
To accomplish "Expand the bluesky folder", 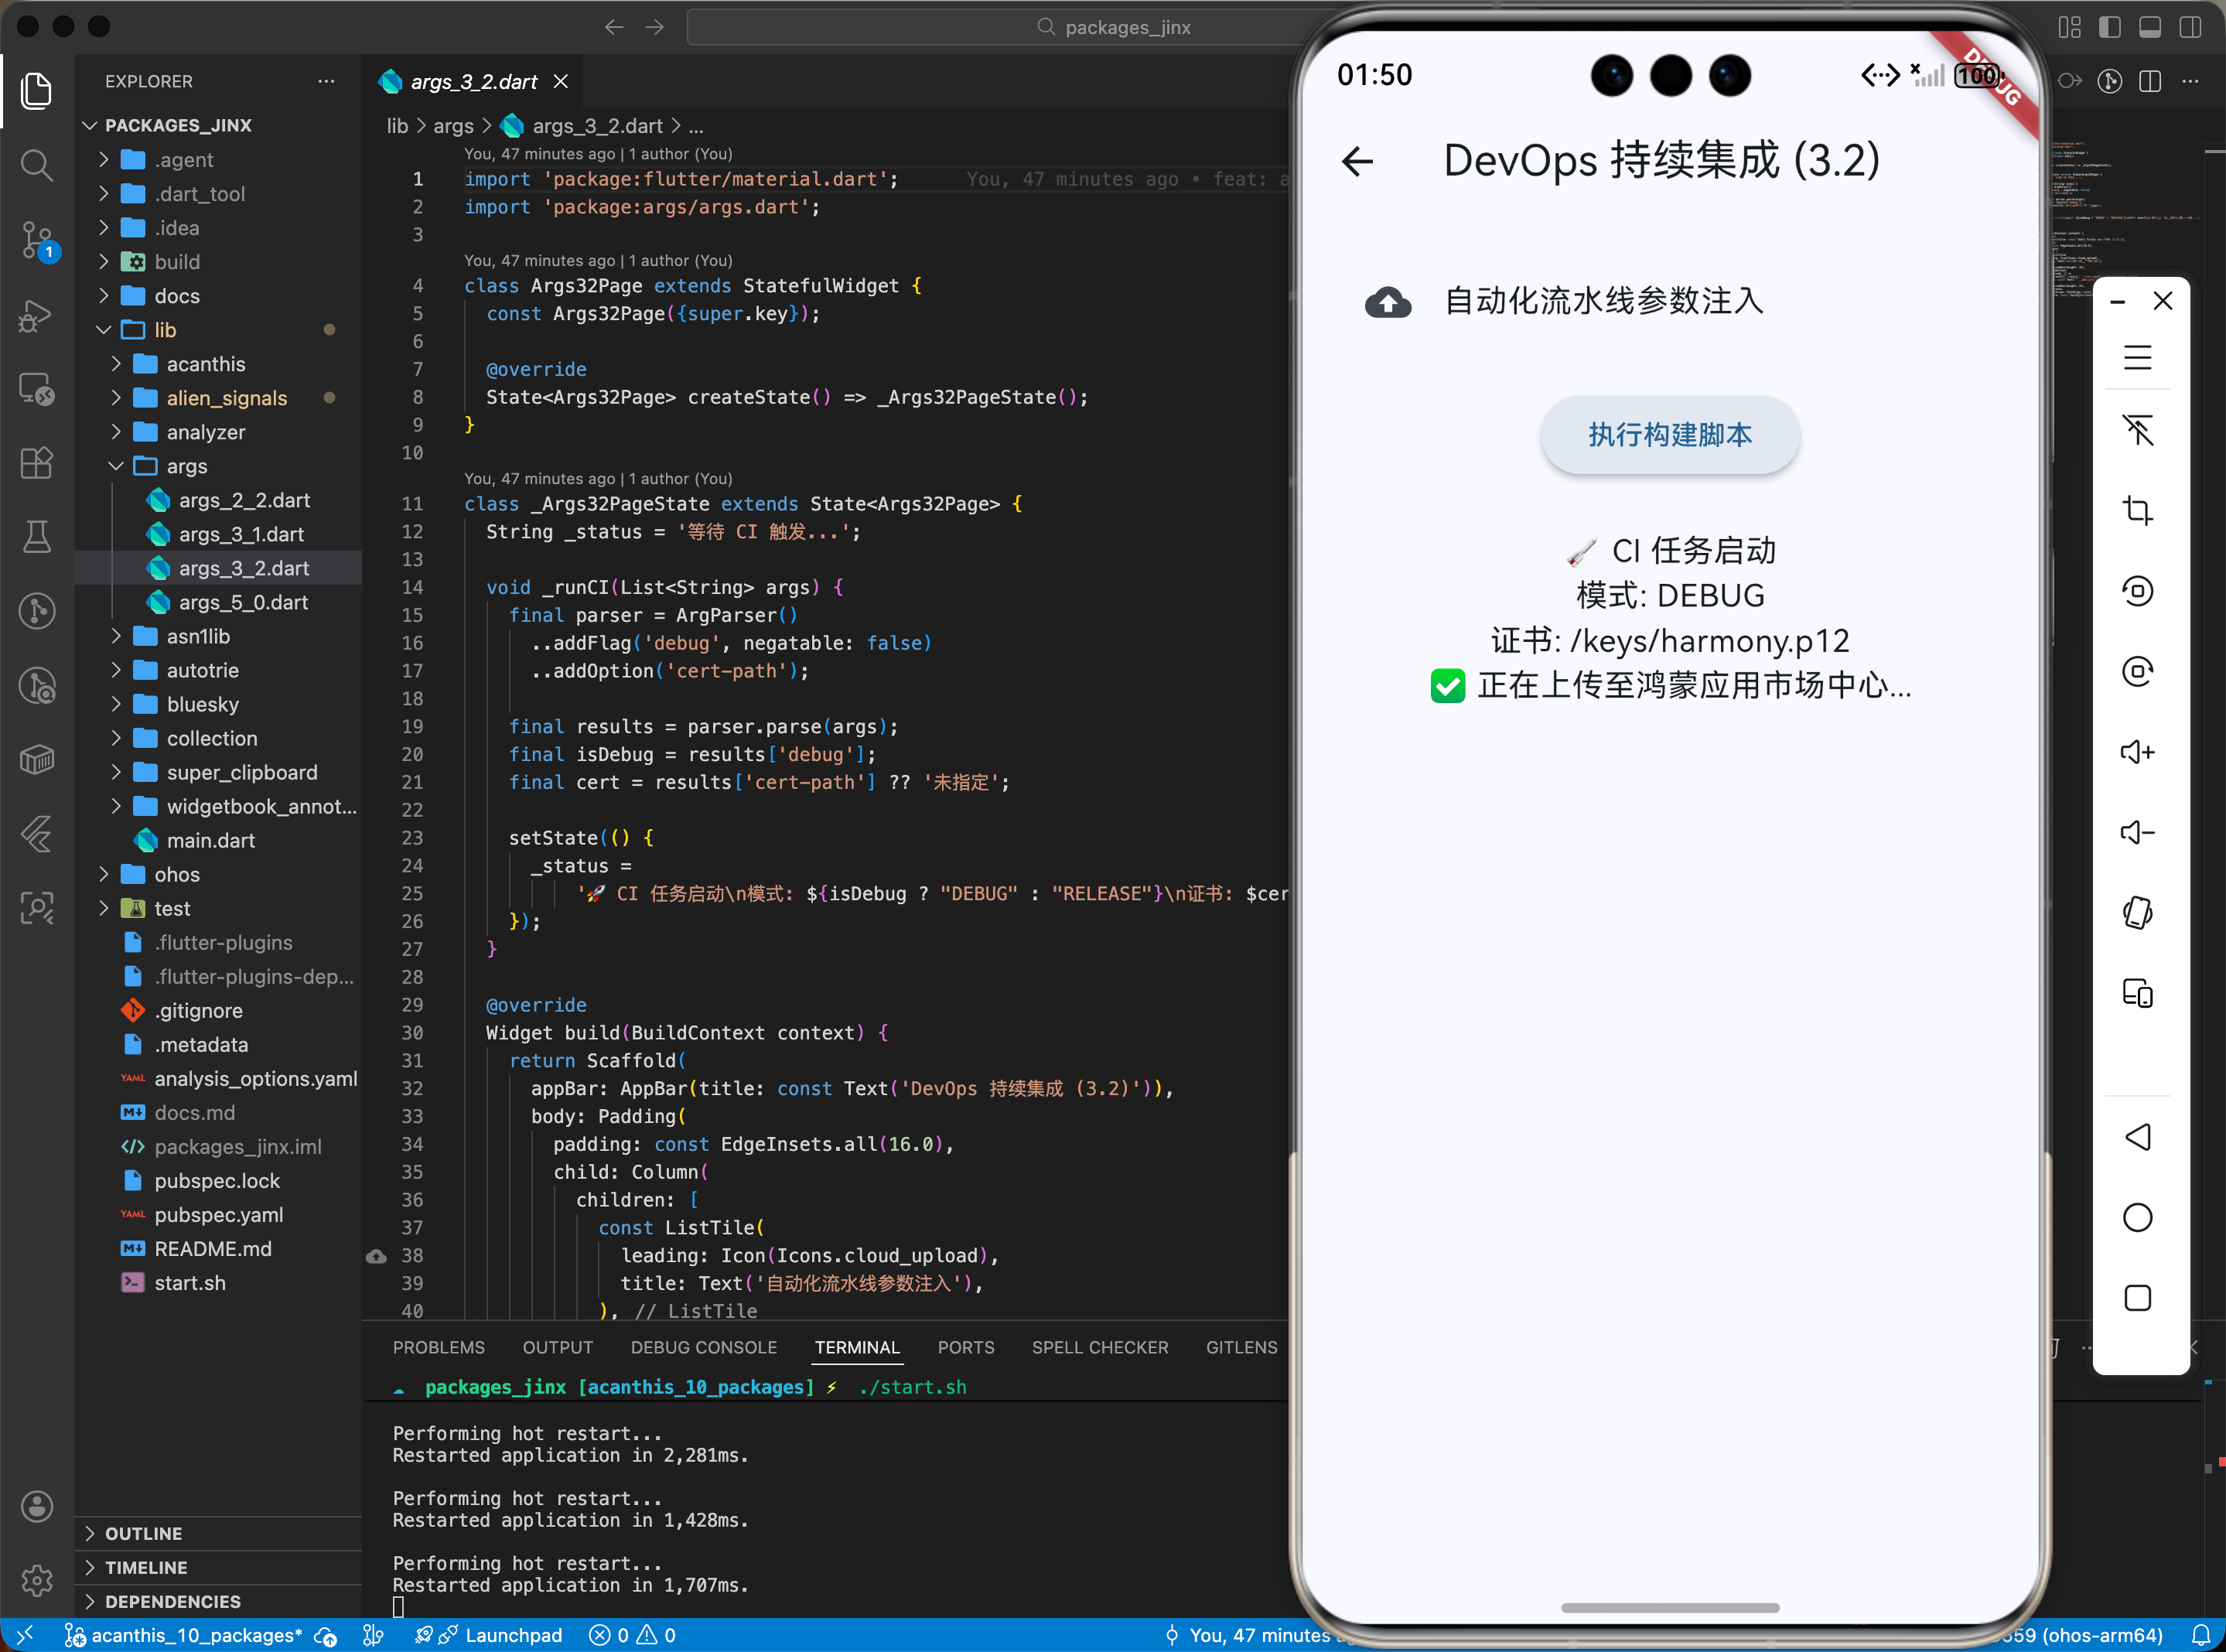I will 203,704.
